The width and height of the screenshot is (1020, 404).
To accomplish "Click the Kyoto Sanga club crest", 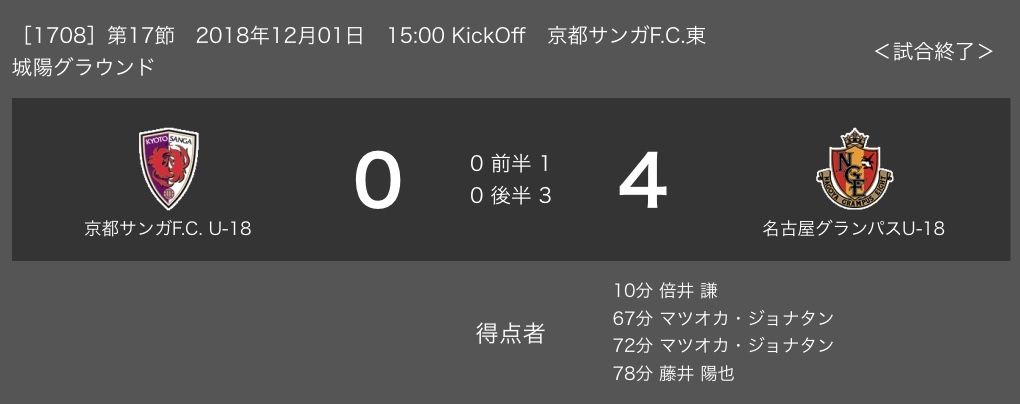I will tap(167, 168).
